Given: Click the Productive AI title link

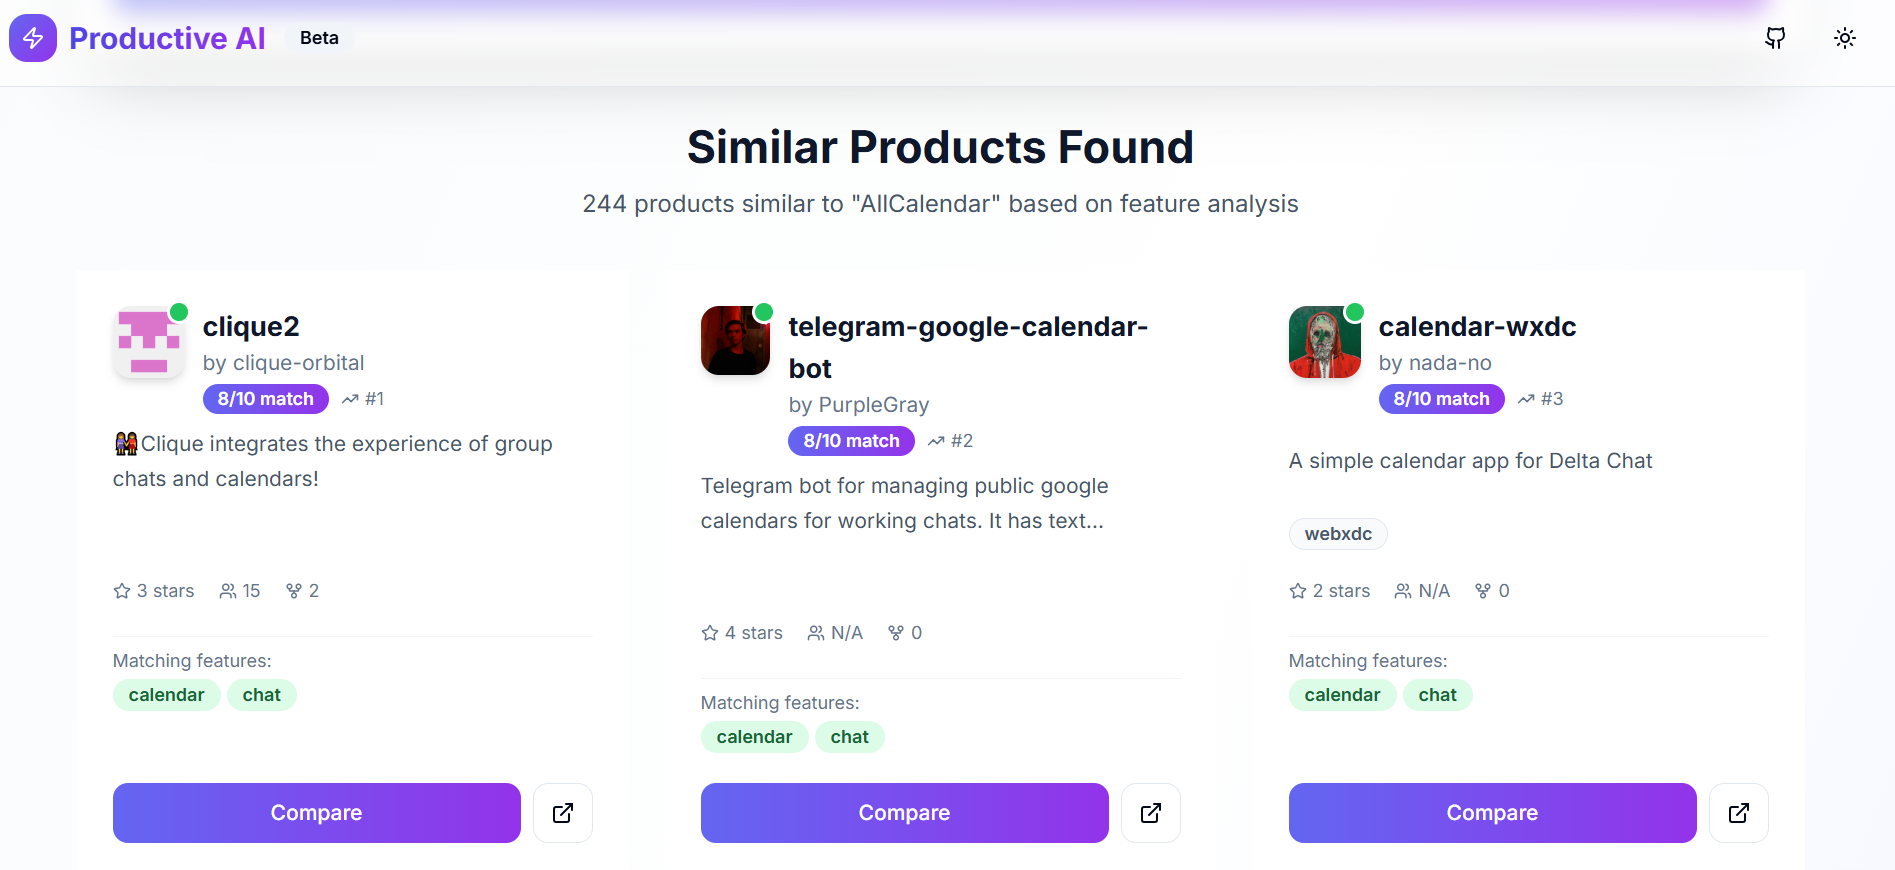Looking at the screenshot, I should click(167, 38).
